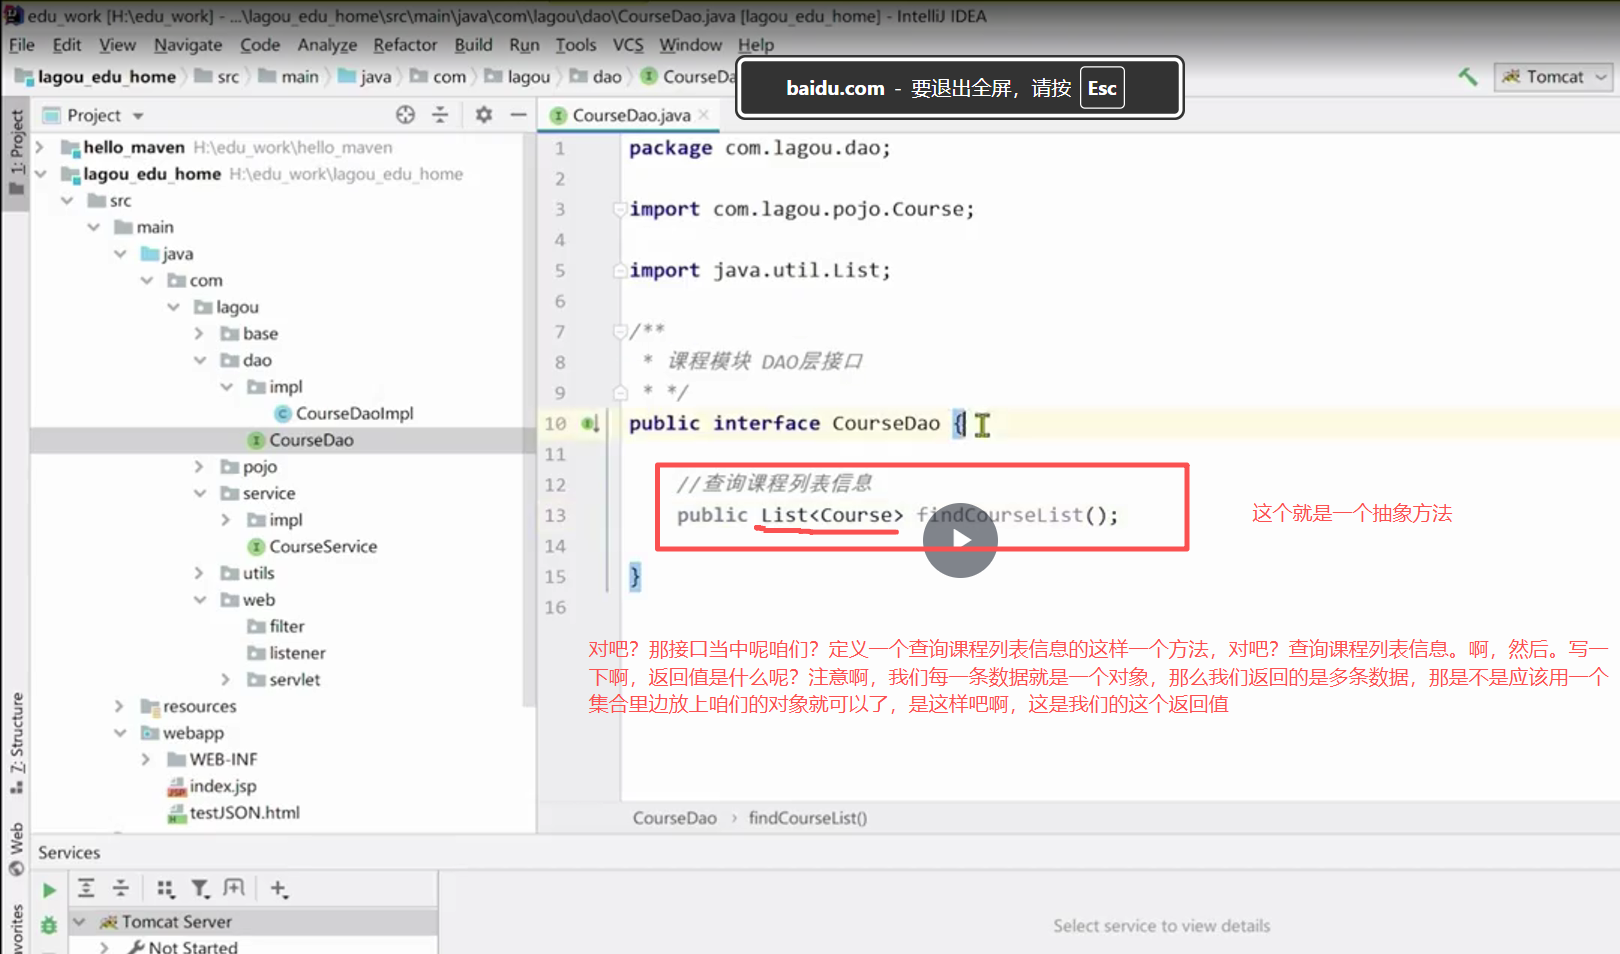The width and height of the screenshot is (1620, 954).
Task: Expand the pojo package
Action: (199, 467)
